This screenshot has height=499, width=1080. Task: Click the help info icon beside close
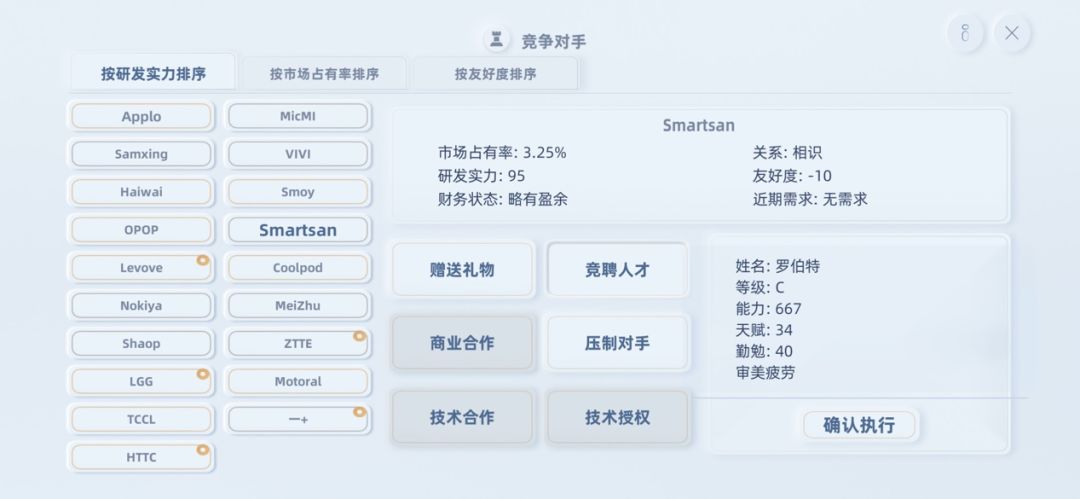click(965, 33)
